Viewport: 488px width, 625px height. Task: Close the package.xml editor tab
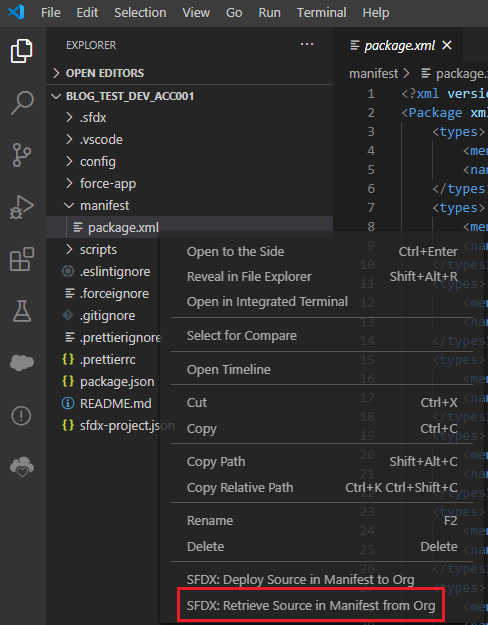447,45
